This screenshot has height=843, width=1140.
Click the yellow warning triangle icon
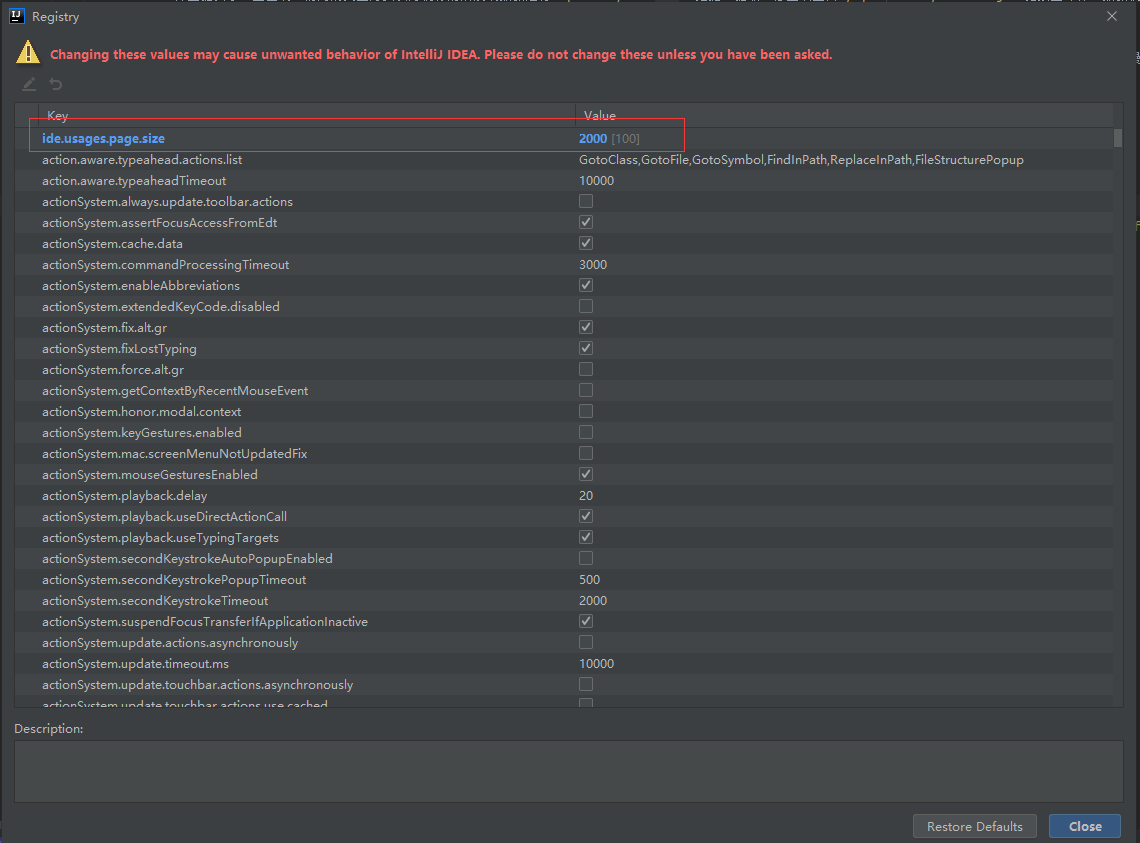[x=28, y=53]
